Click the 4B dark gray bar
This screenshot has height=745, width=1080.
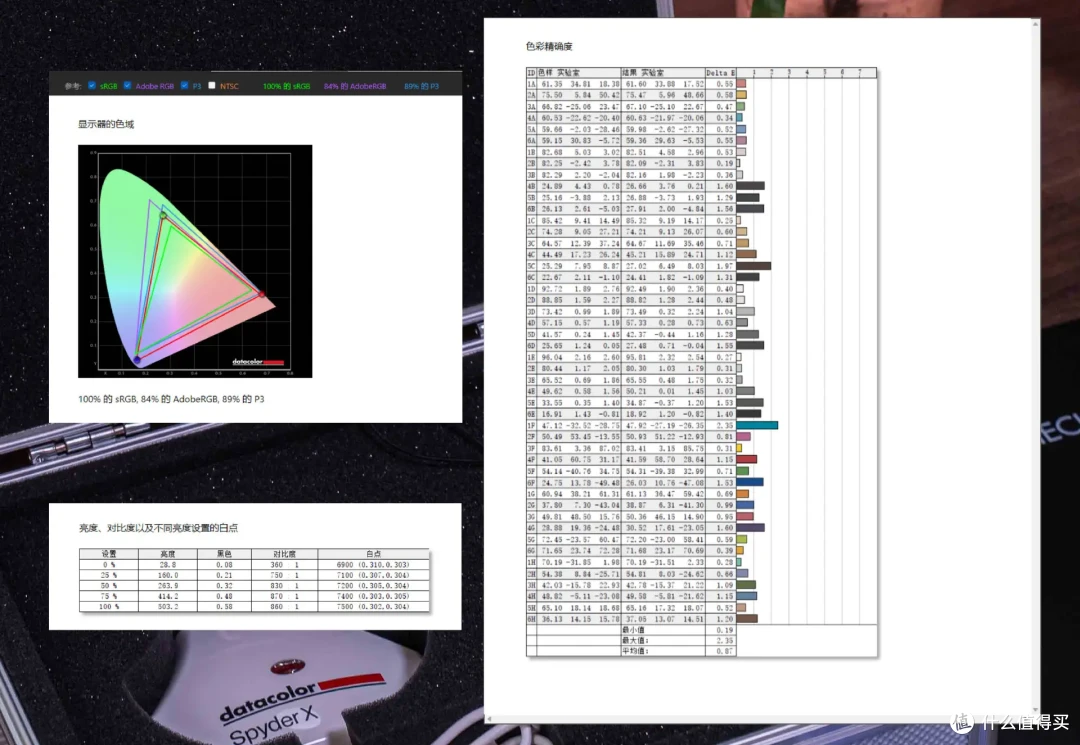pos(751,186)
